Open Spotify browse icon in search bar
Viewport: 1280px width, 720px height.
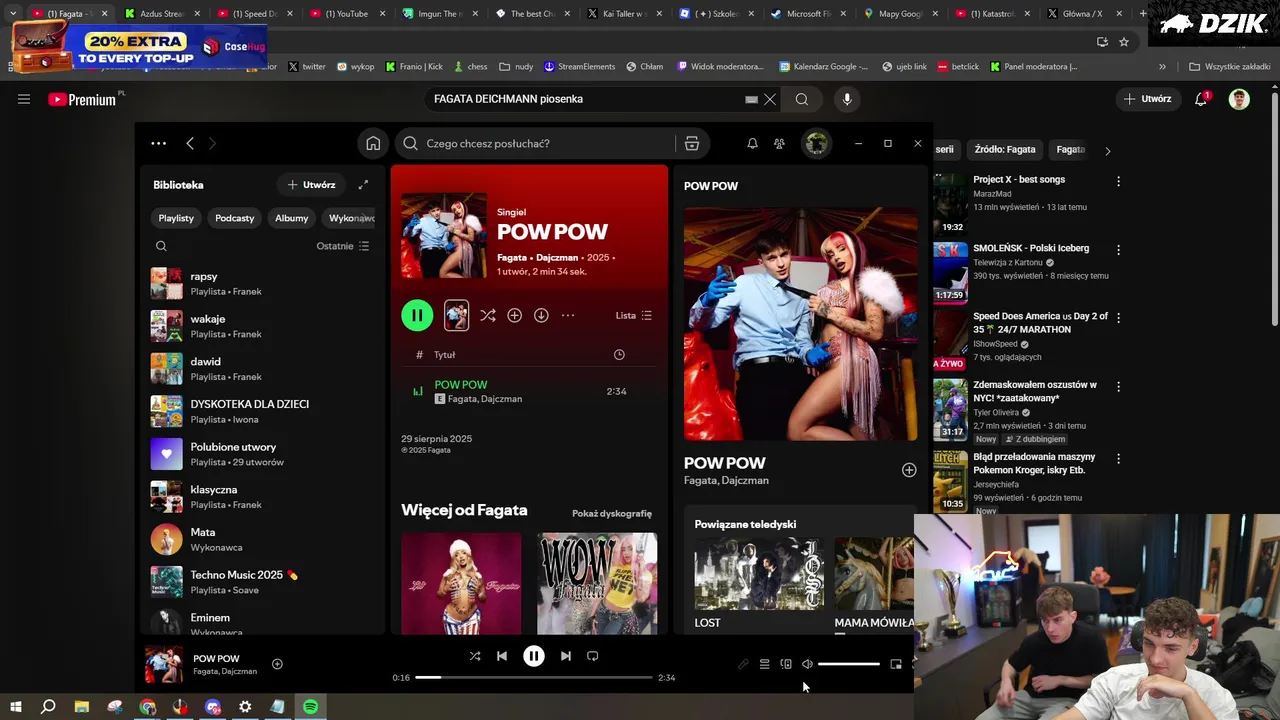(x=691, y=143)
